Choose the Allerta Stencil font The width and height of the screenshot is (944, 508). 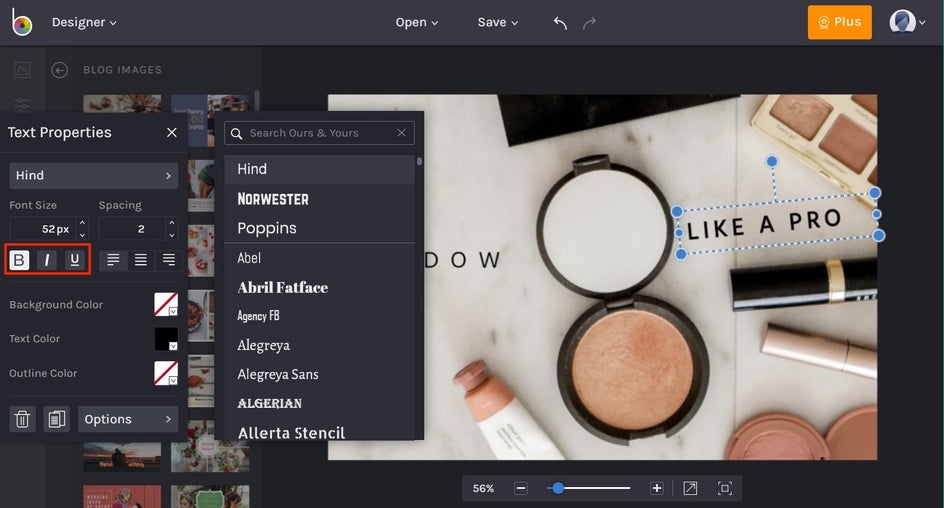319,432
